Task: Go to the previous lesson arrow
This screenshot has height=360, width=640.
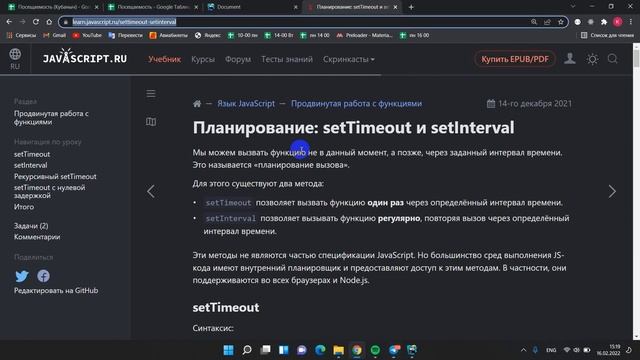Action: click(151, 191)
